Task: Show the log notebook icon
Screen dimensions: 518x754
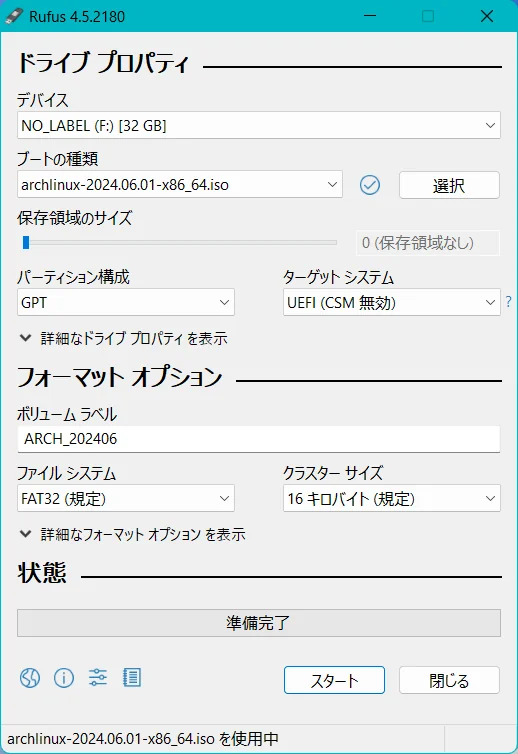Action: coord(132,678)
